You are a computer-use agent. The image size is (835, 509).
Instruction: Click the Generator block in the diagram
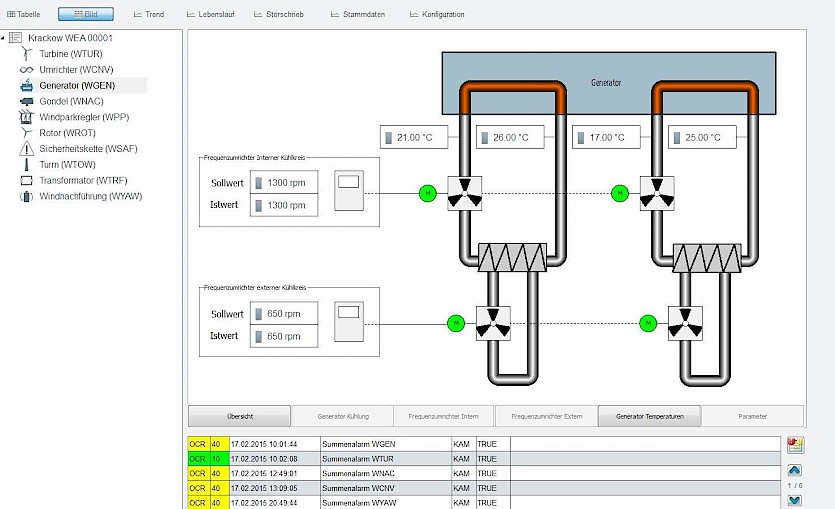tap(609, 83)
